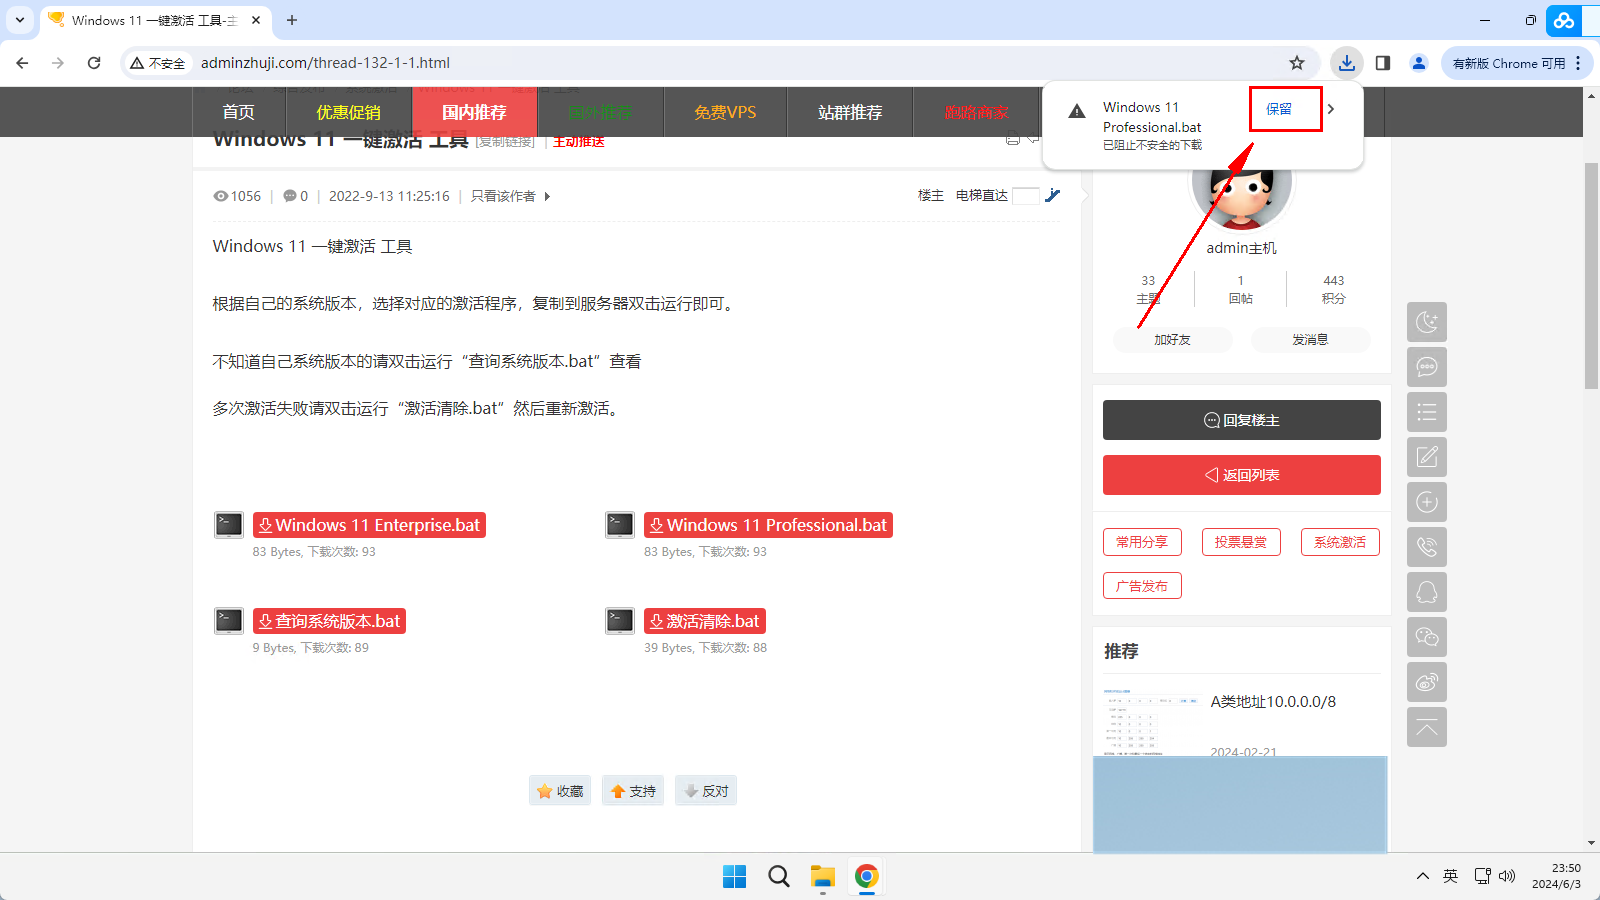Click the edit pencil sidebar icon
Image resolution: width=1600 pixels, height=900 pixels.
(1427, 457)
